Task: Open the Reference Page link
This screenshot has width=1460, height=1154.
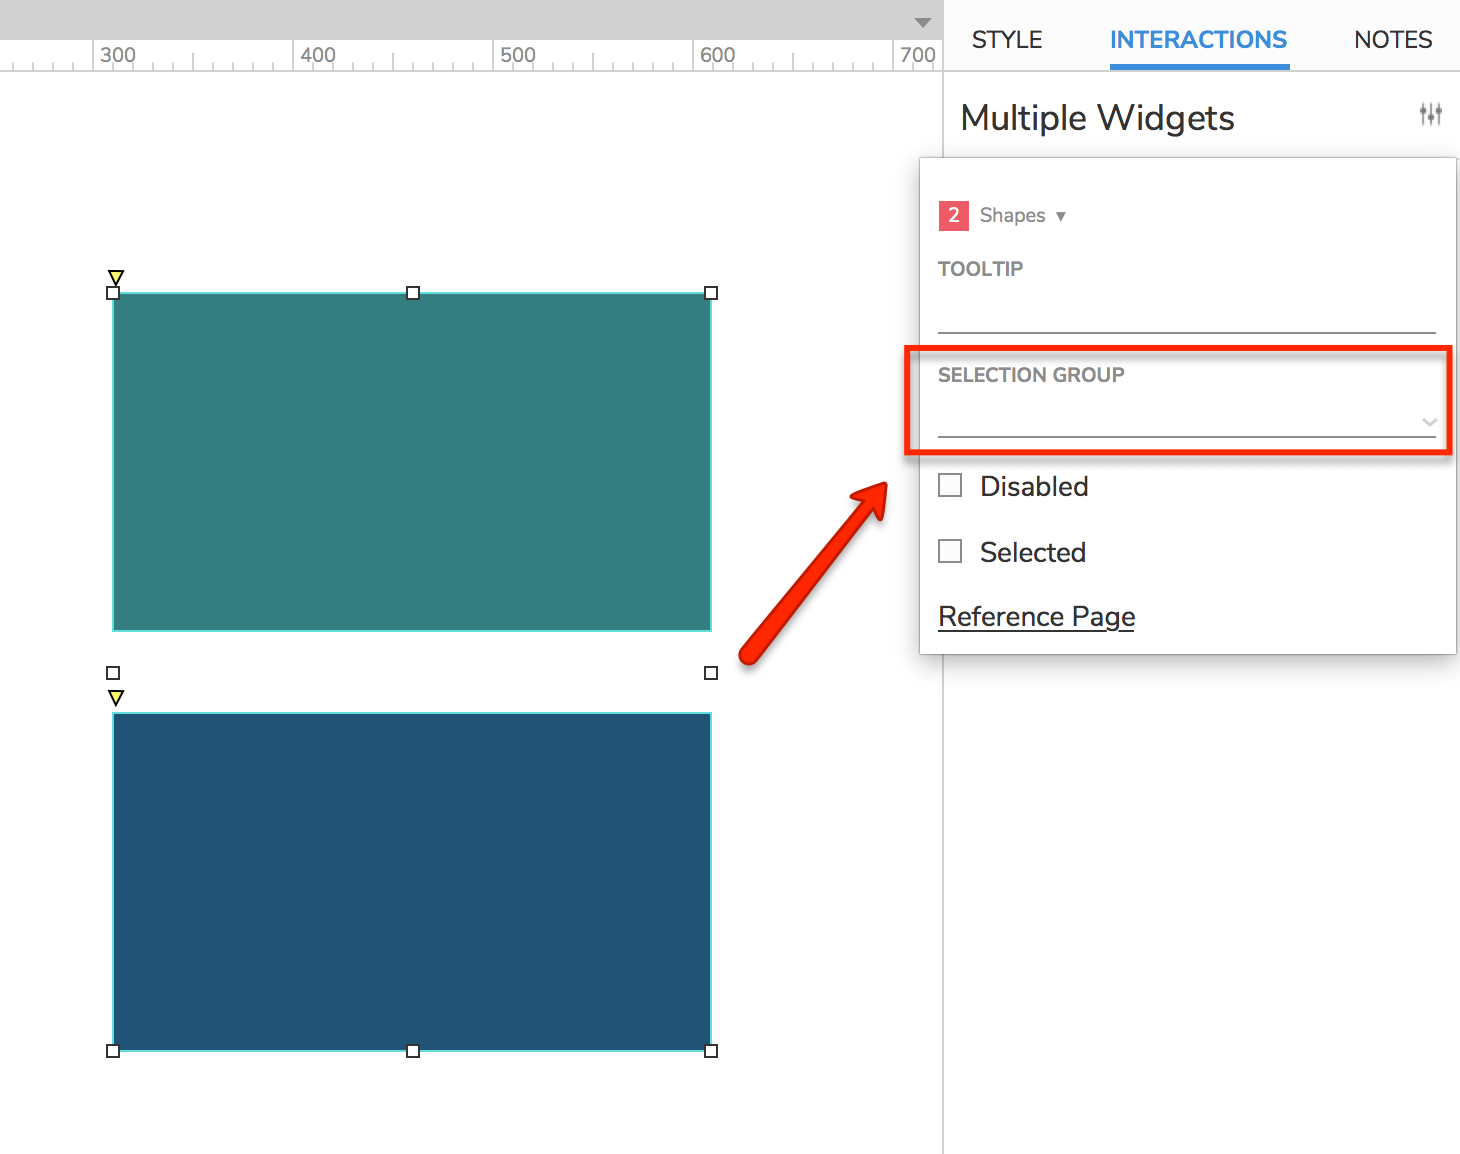Action: [x=1036, y=617]
